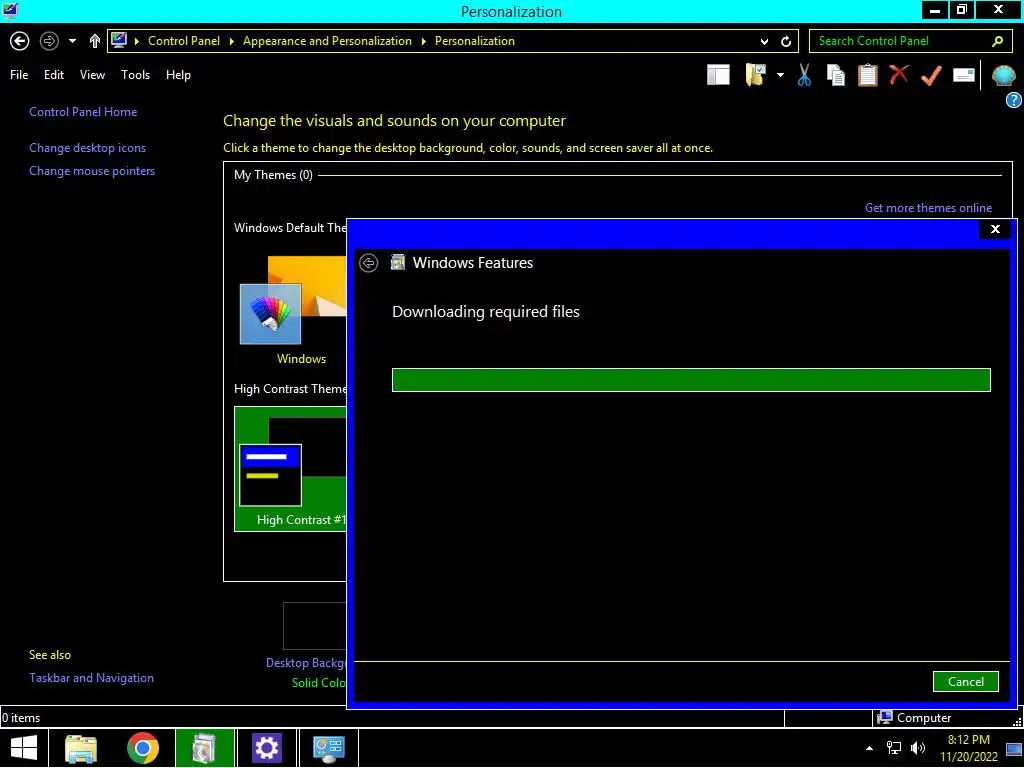Screen dimensions: 1024x768
Task: Click the Copy icon in toolbar
Action: [x=835, y=75]
